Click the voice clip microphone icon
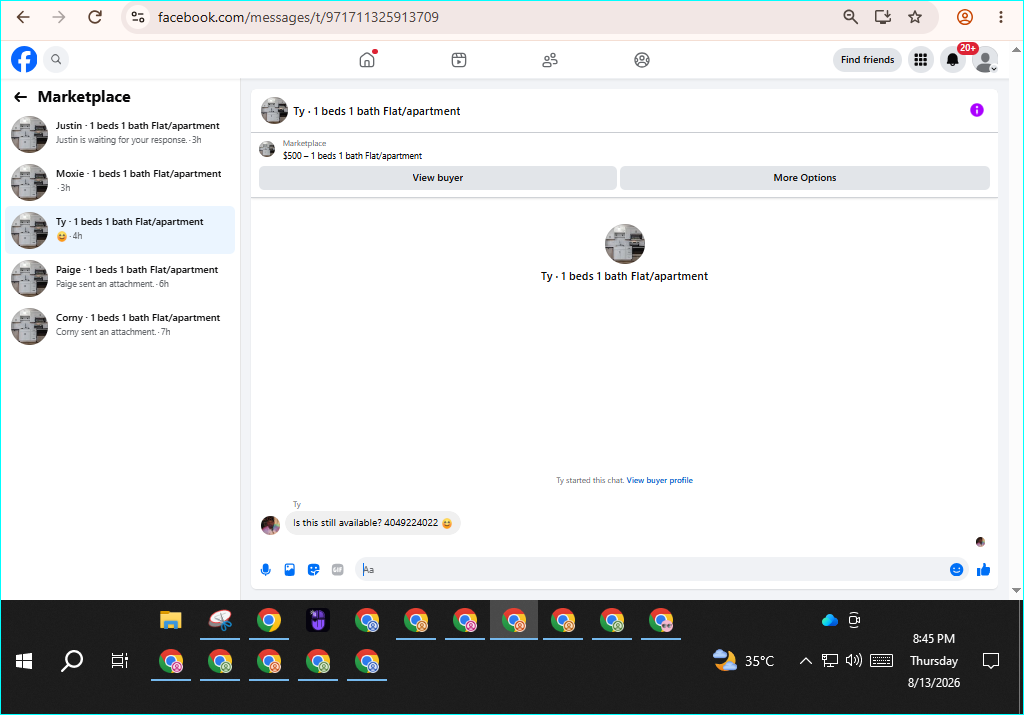Screen dimensions: 1024x715 [x=265, y=569]
